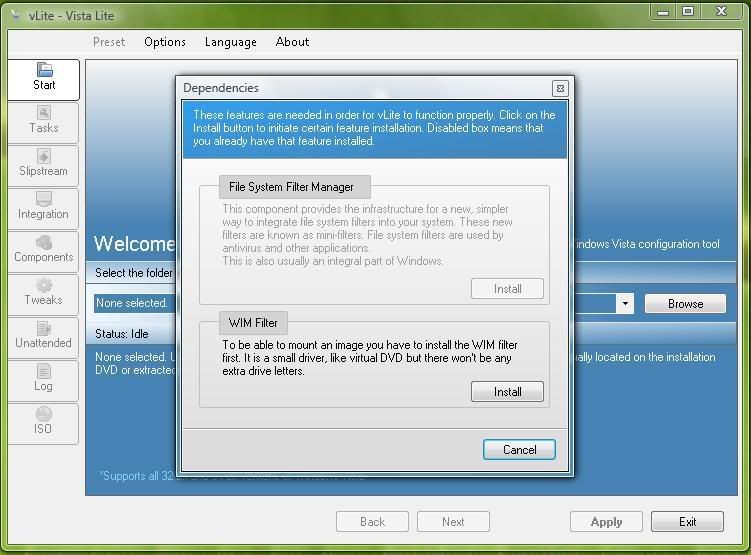
Task: Open the Unattended setup section
Action: [44, 337]
